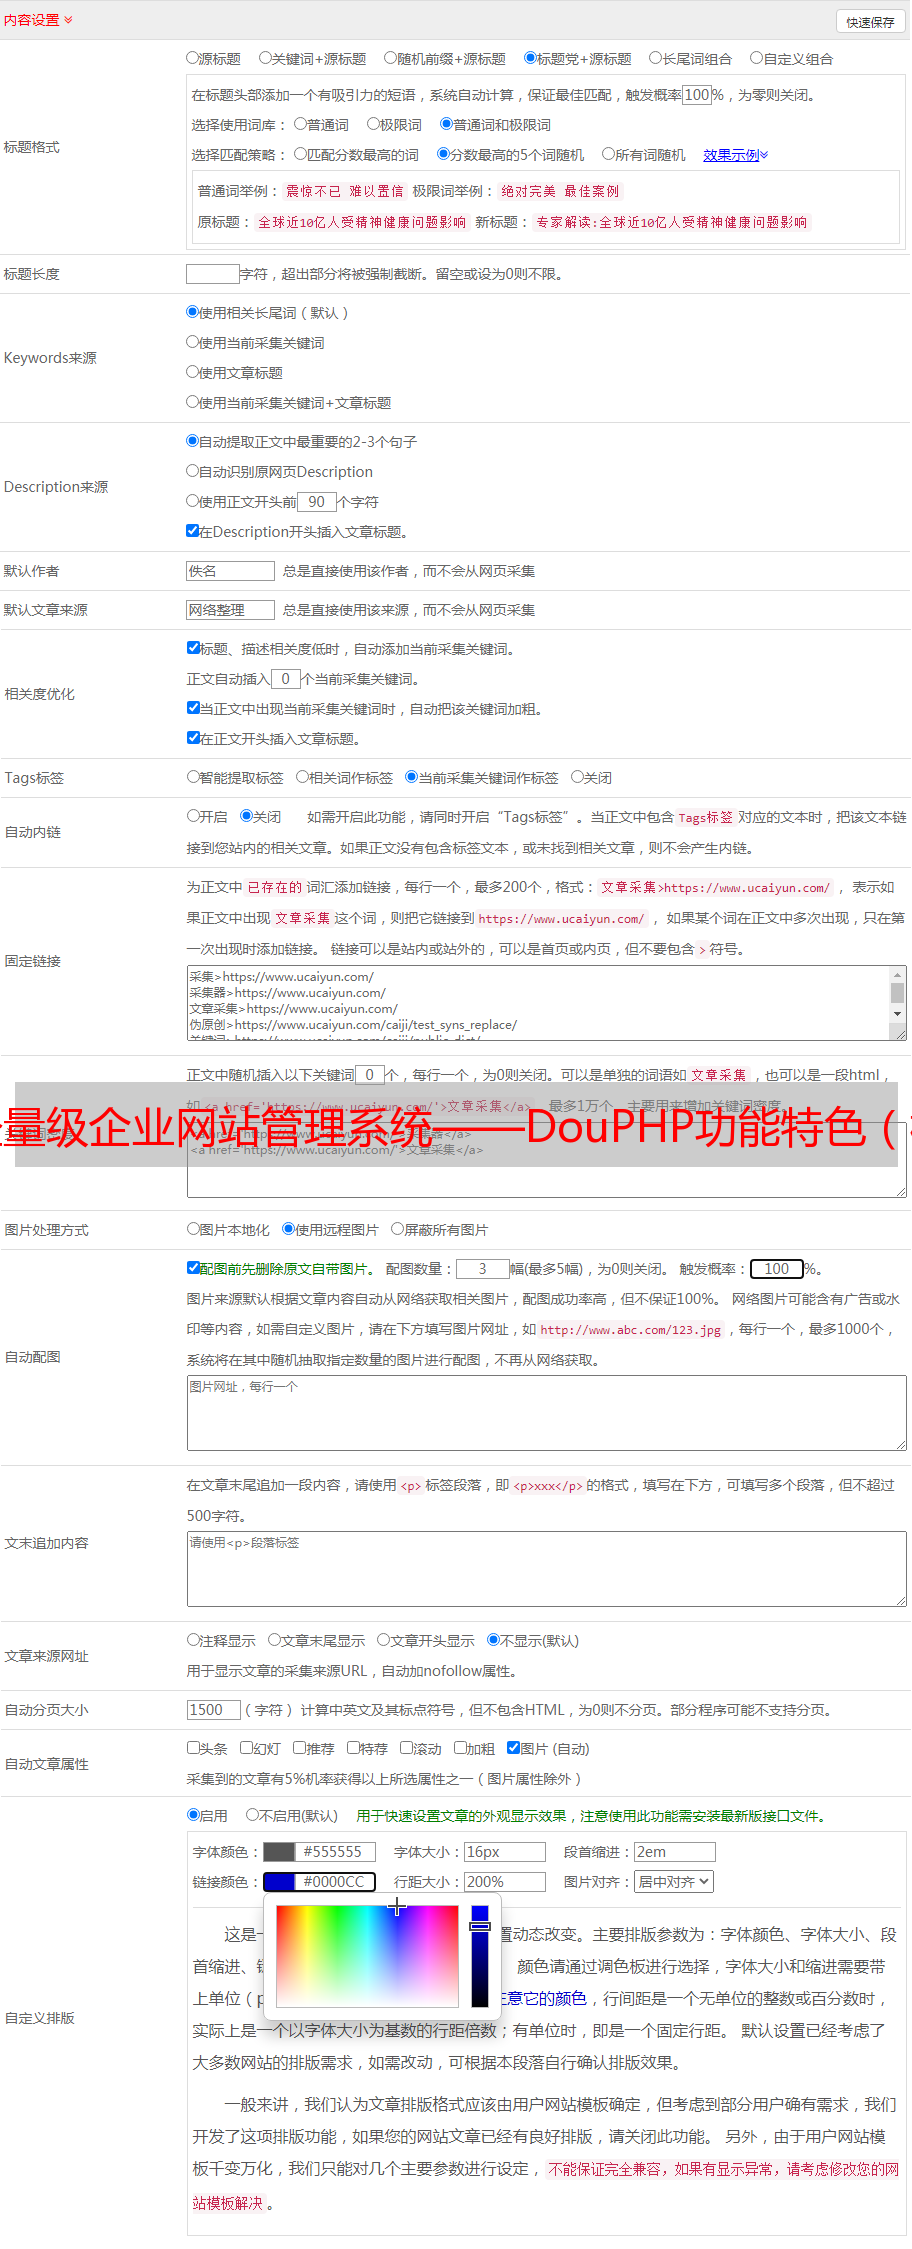This screenshot has height=2249, width=912.
Task: Click the 文末追加内容 textarea
Action: point(547,1569)
